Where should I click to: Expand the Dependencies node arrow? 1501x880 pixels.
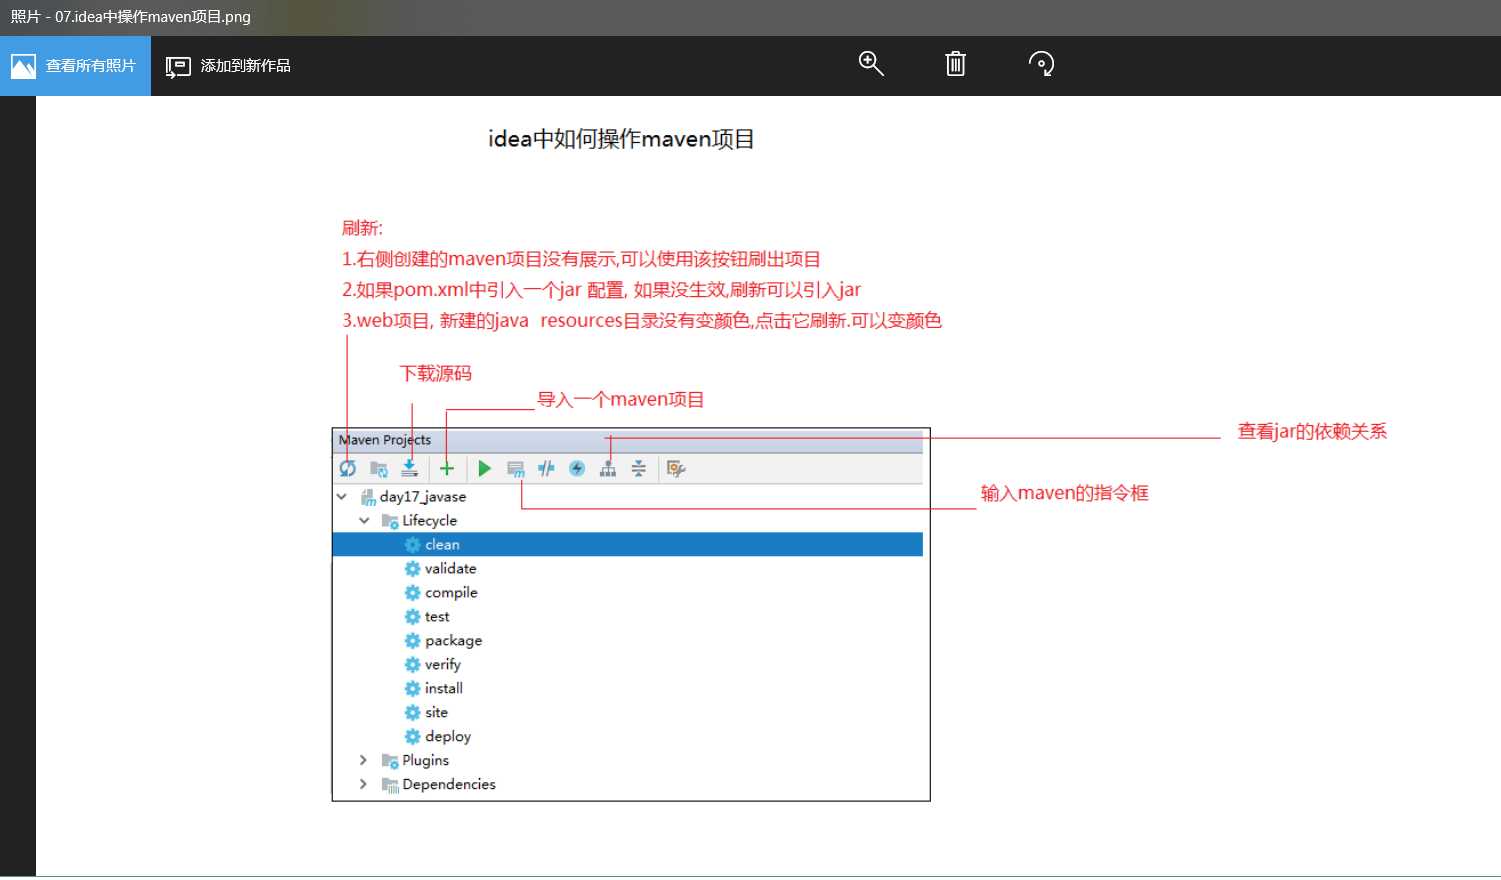tap(363, 784)
